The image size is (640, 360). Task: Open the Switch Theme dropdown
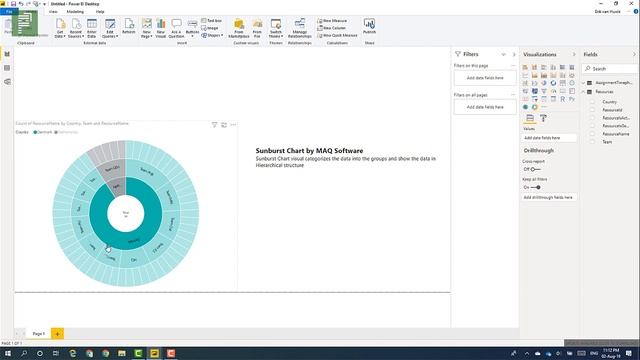pyautogui.click(x=276, y=28)
